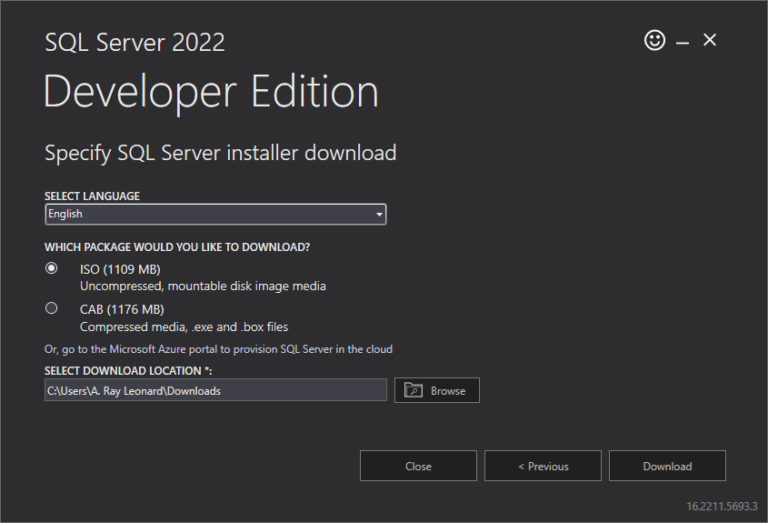Open the Microsoft Azure portal link
This screenshot has width=768, height=523.
click(x=218, y=349)
